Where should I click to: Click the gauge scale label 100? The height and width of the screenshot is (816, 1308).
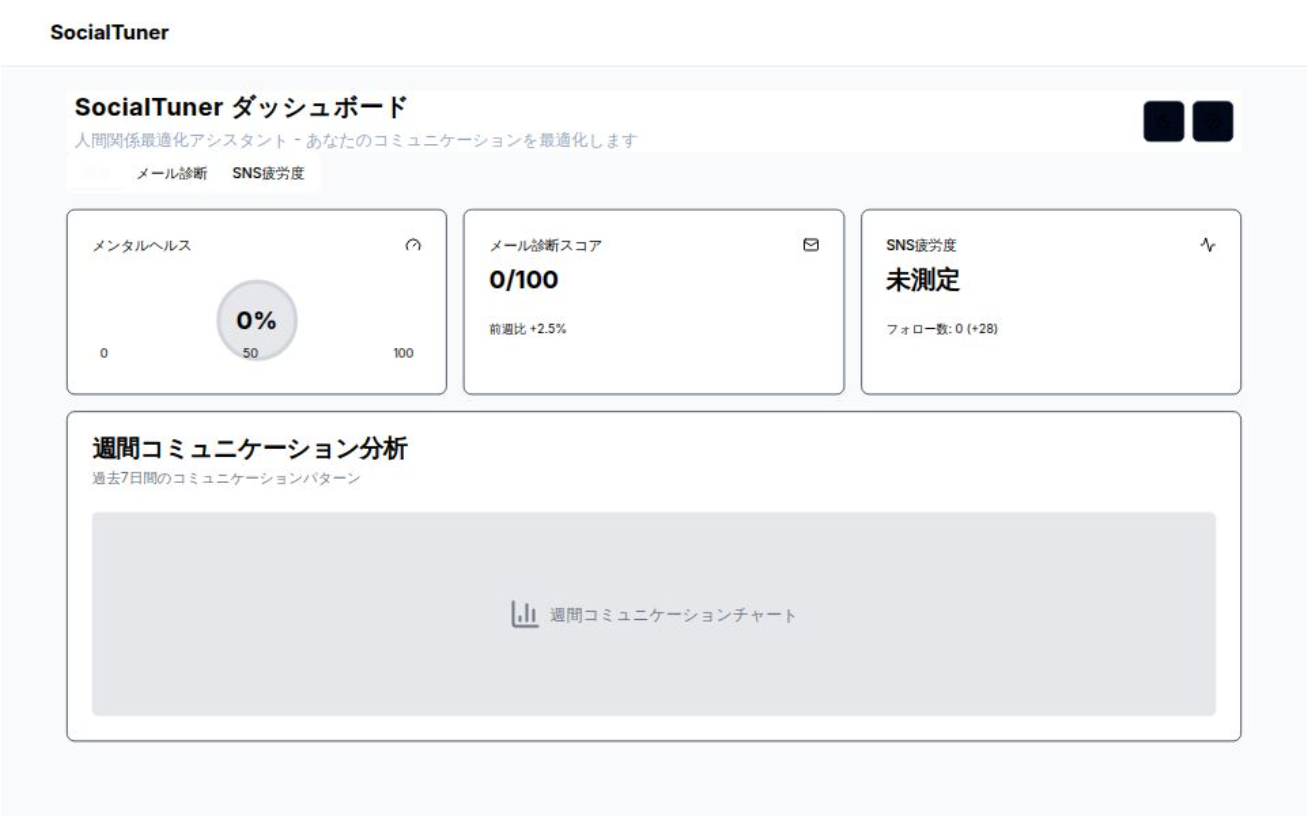403,353
